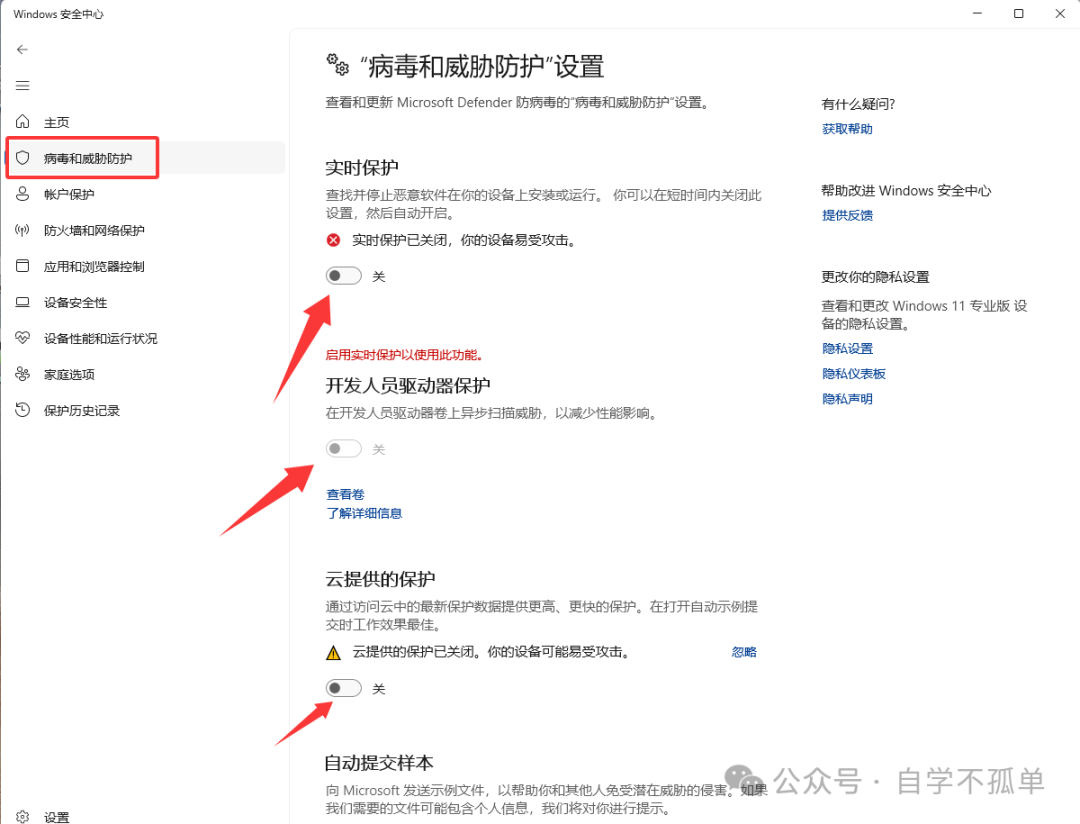Click the antenna icon for 防火墙和网络保护

tap(23, 230)
